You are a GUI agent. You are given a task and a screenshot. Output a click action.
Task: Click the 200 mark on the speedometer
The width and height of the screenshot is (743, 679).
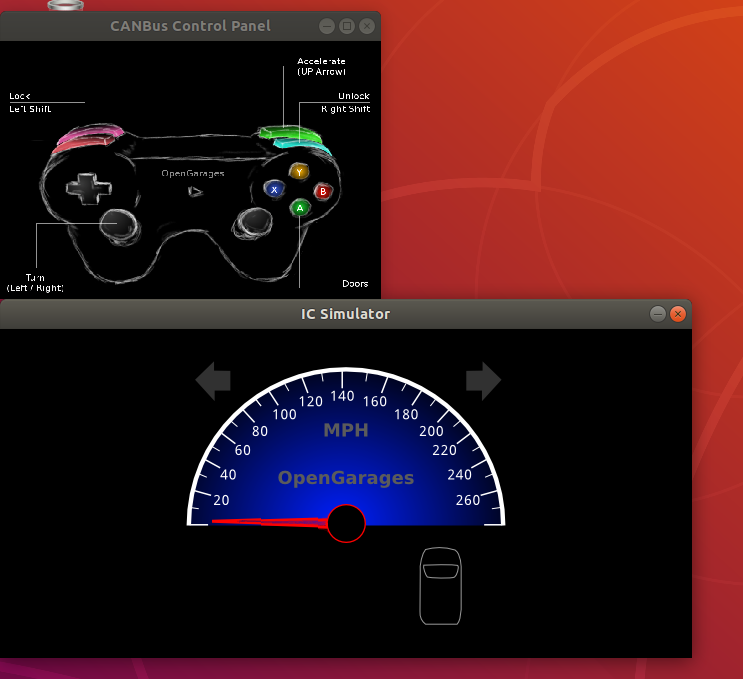(431, 431)
